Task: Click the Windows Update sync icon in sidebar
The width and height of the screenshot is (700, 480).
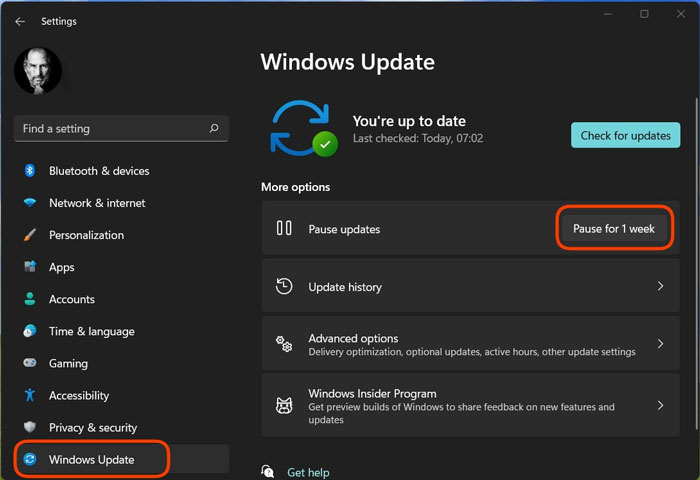Action: point(30,459)
